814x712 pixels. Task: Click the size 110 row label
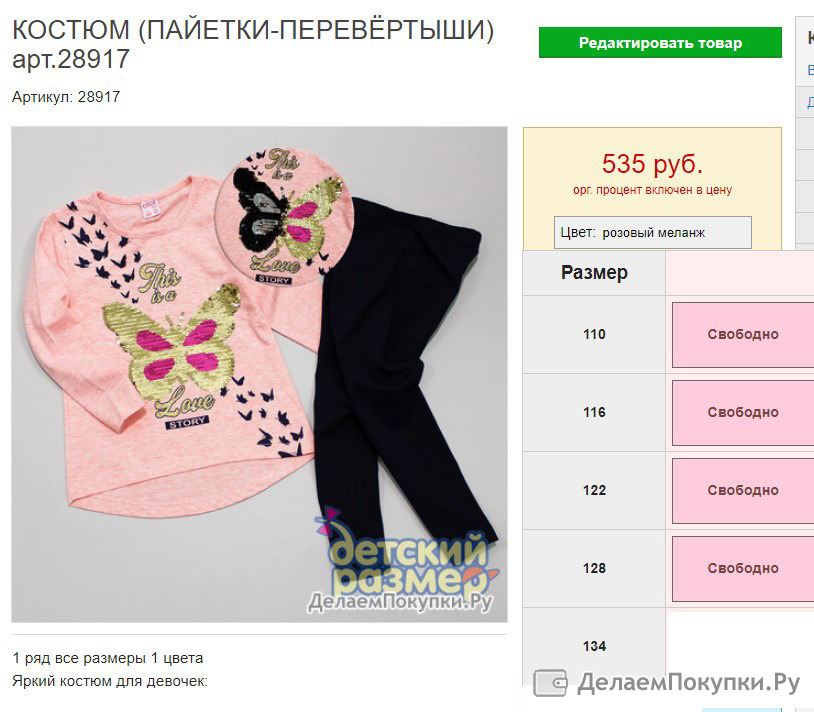(x=594, y=335)
